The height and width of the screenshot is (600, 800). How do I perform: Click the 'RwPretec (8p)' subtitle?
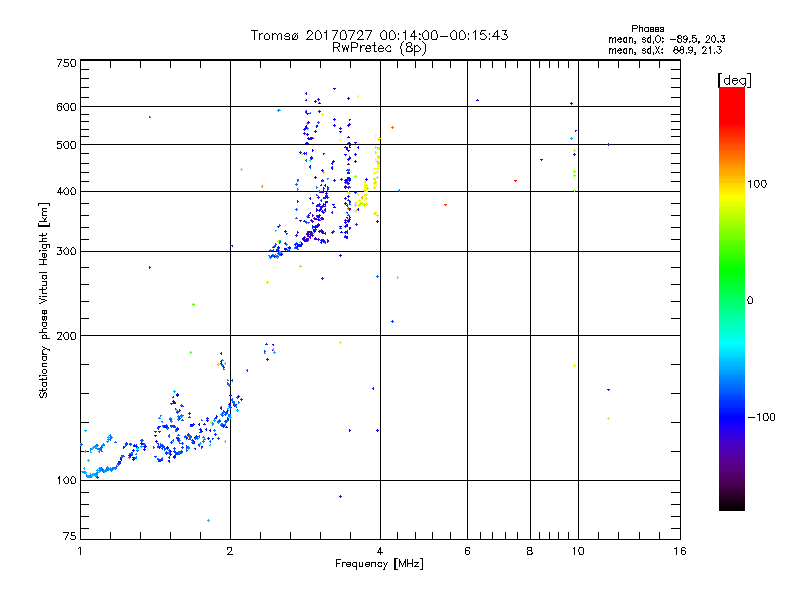pyautogui.click(x=379, y=48)
